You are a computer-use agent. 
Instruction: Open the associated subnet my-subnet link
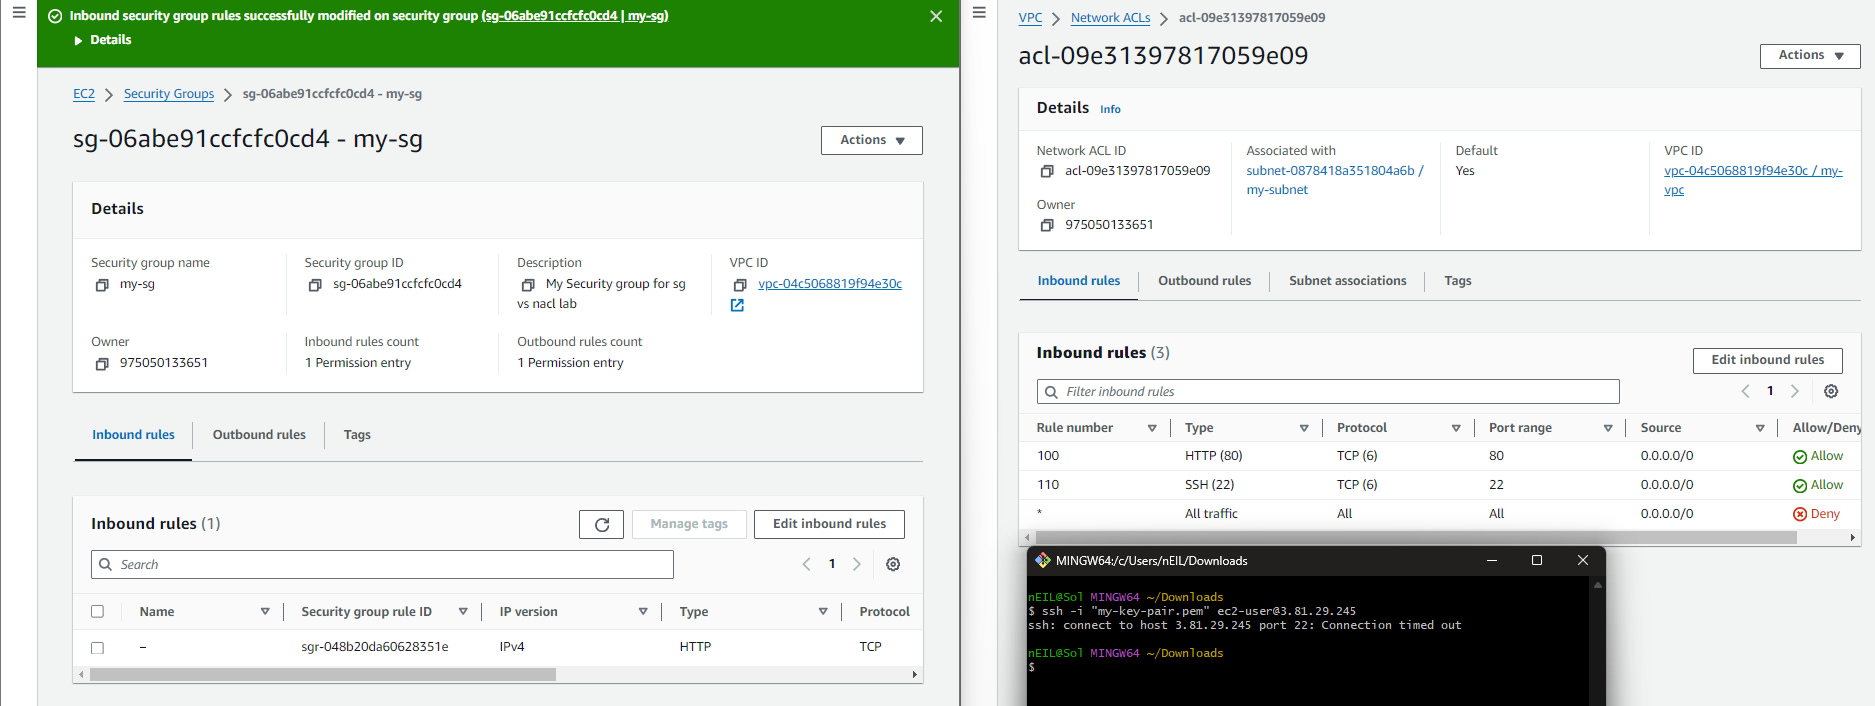1334,180
